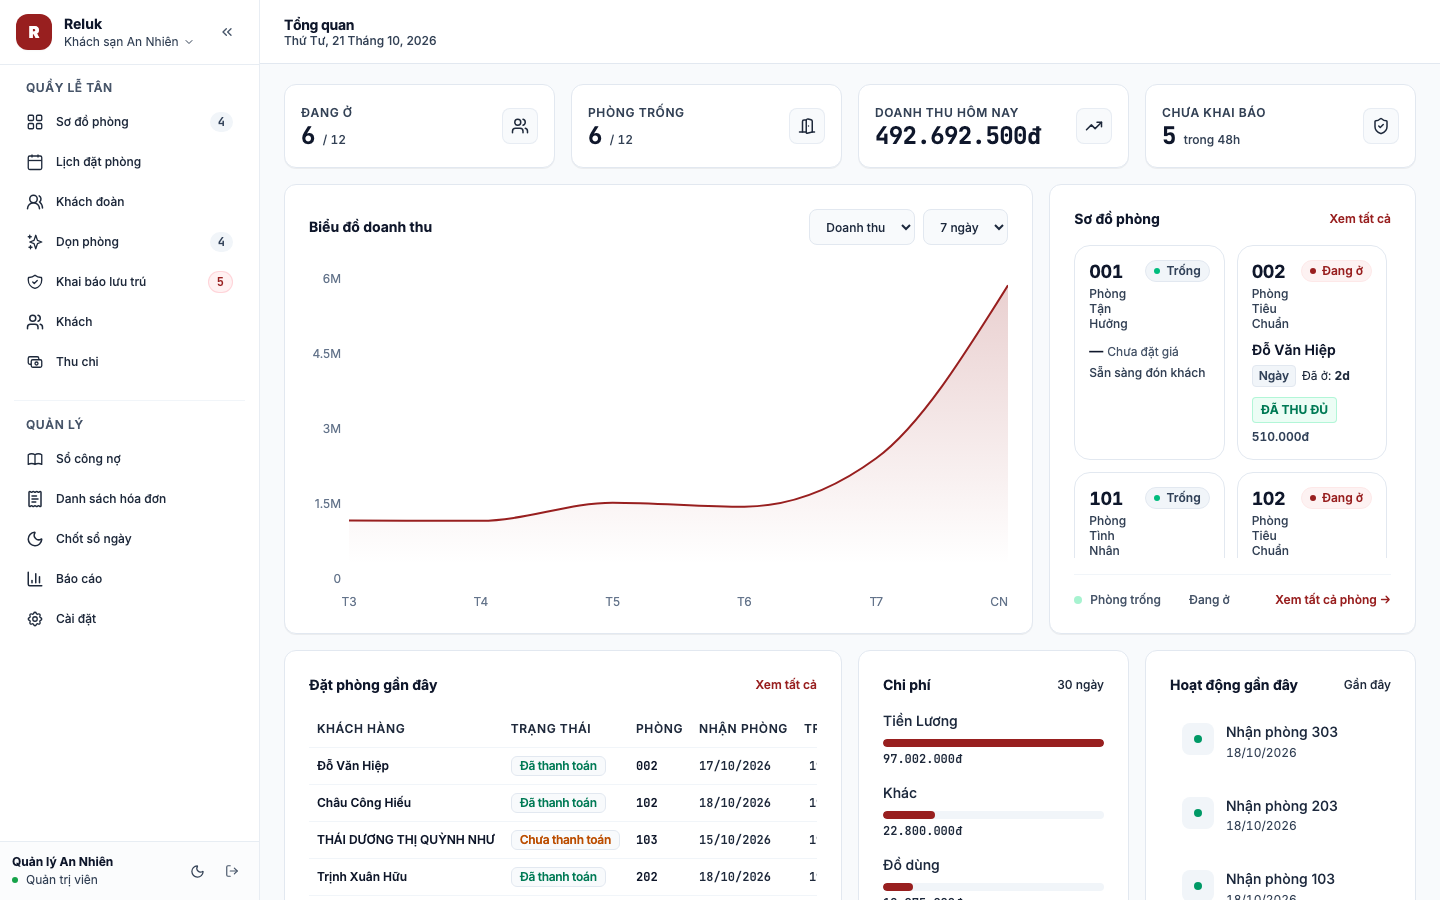Click the trending arrow icon on Doanh thu hôm nay
This screenshot has height=900, width=1440.
1094,126
